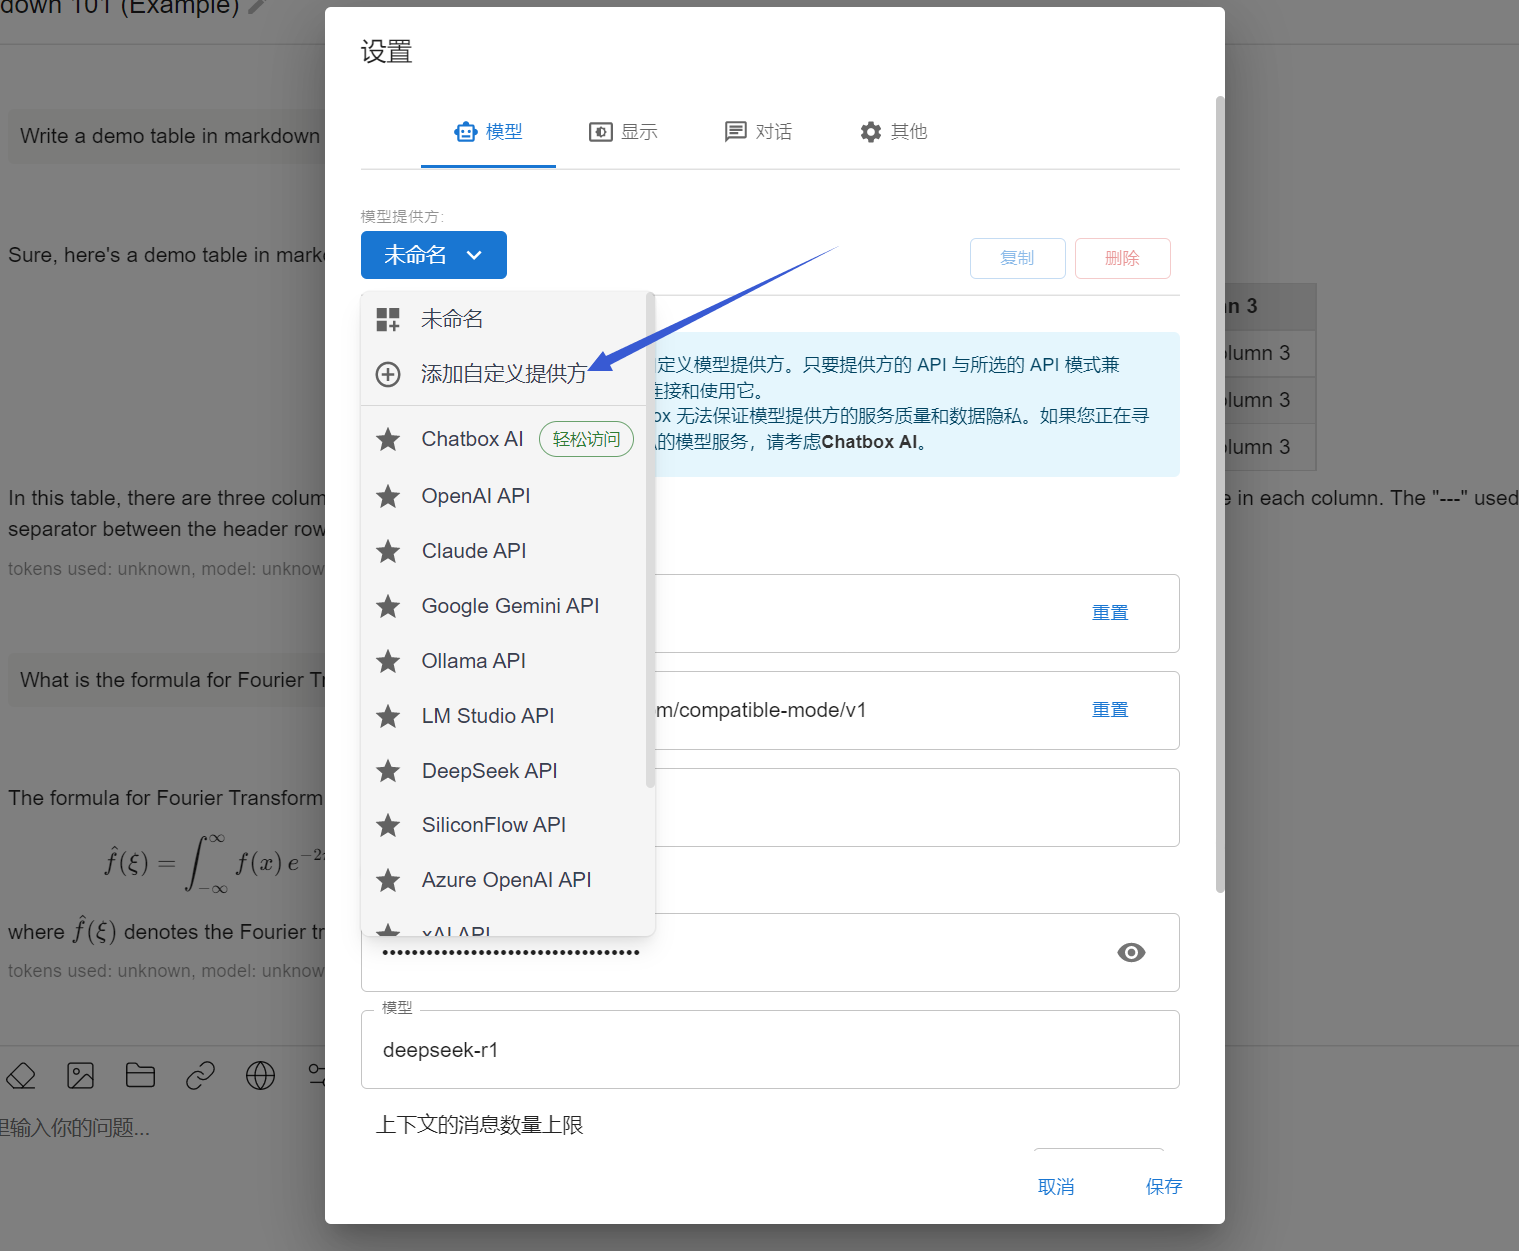Screen dimensions: 1519x1251
Task: Click 取消 to discard settings
Action: pos(1056,1187)
